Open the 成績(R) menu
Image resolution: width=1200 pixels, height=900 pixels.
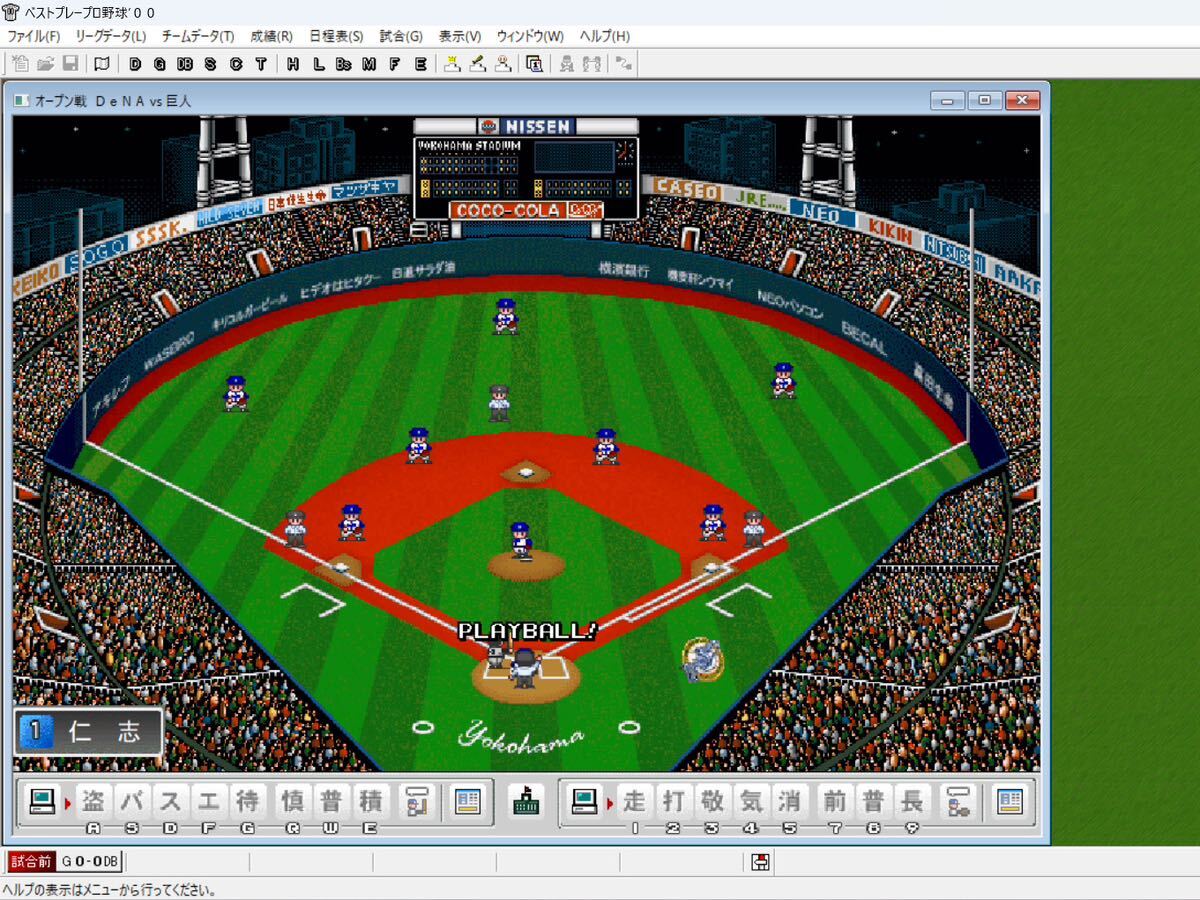tap(272, 36)
